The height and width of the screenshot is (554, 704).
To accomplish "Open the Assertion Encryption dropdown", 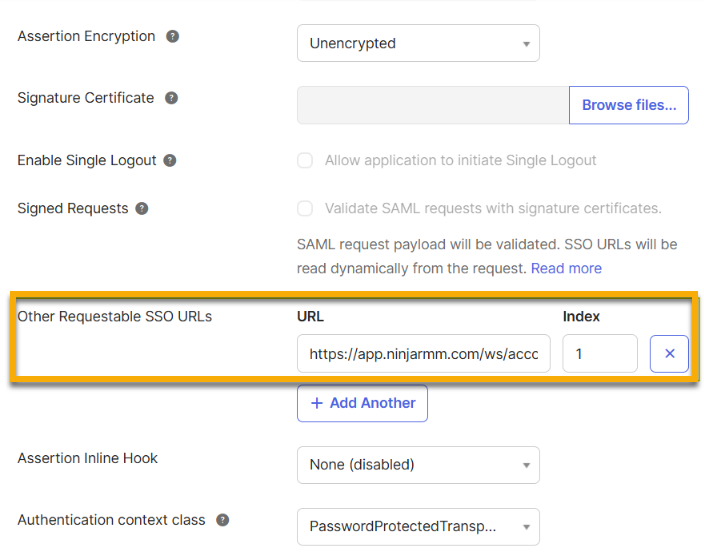I will tap(418, 43).
